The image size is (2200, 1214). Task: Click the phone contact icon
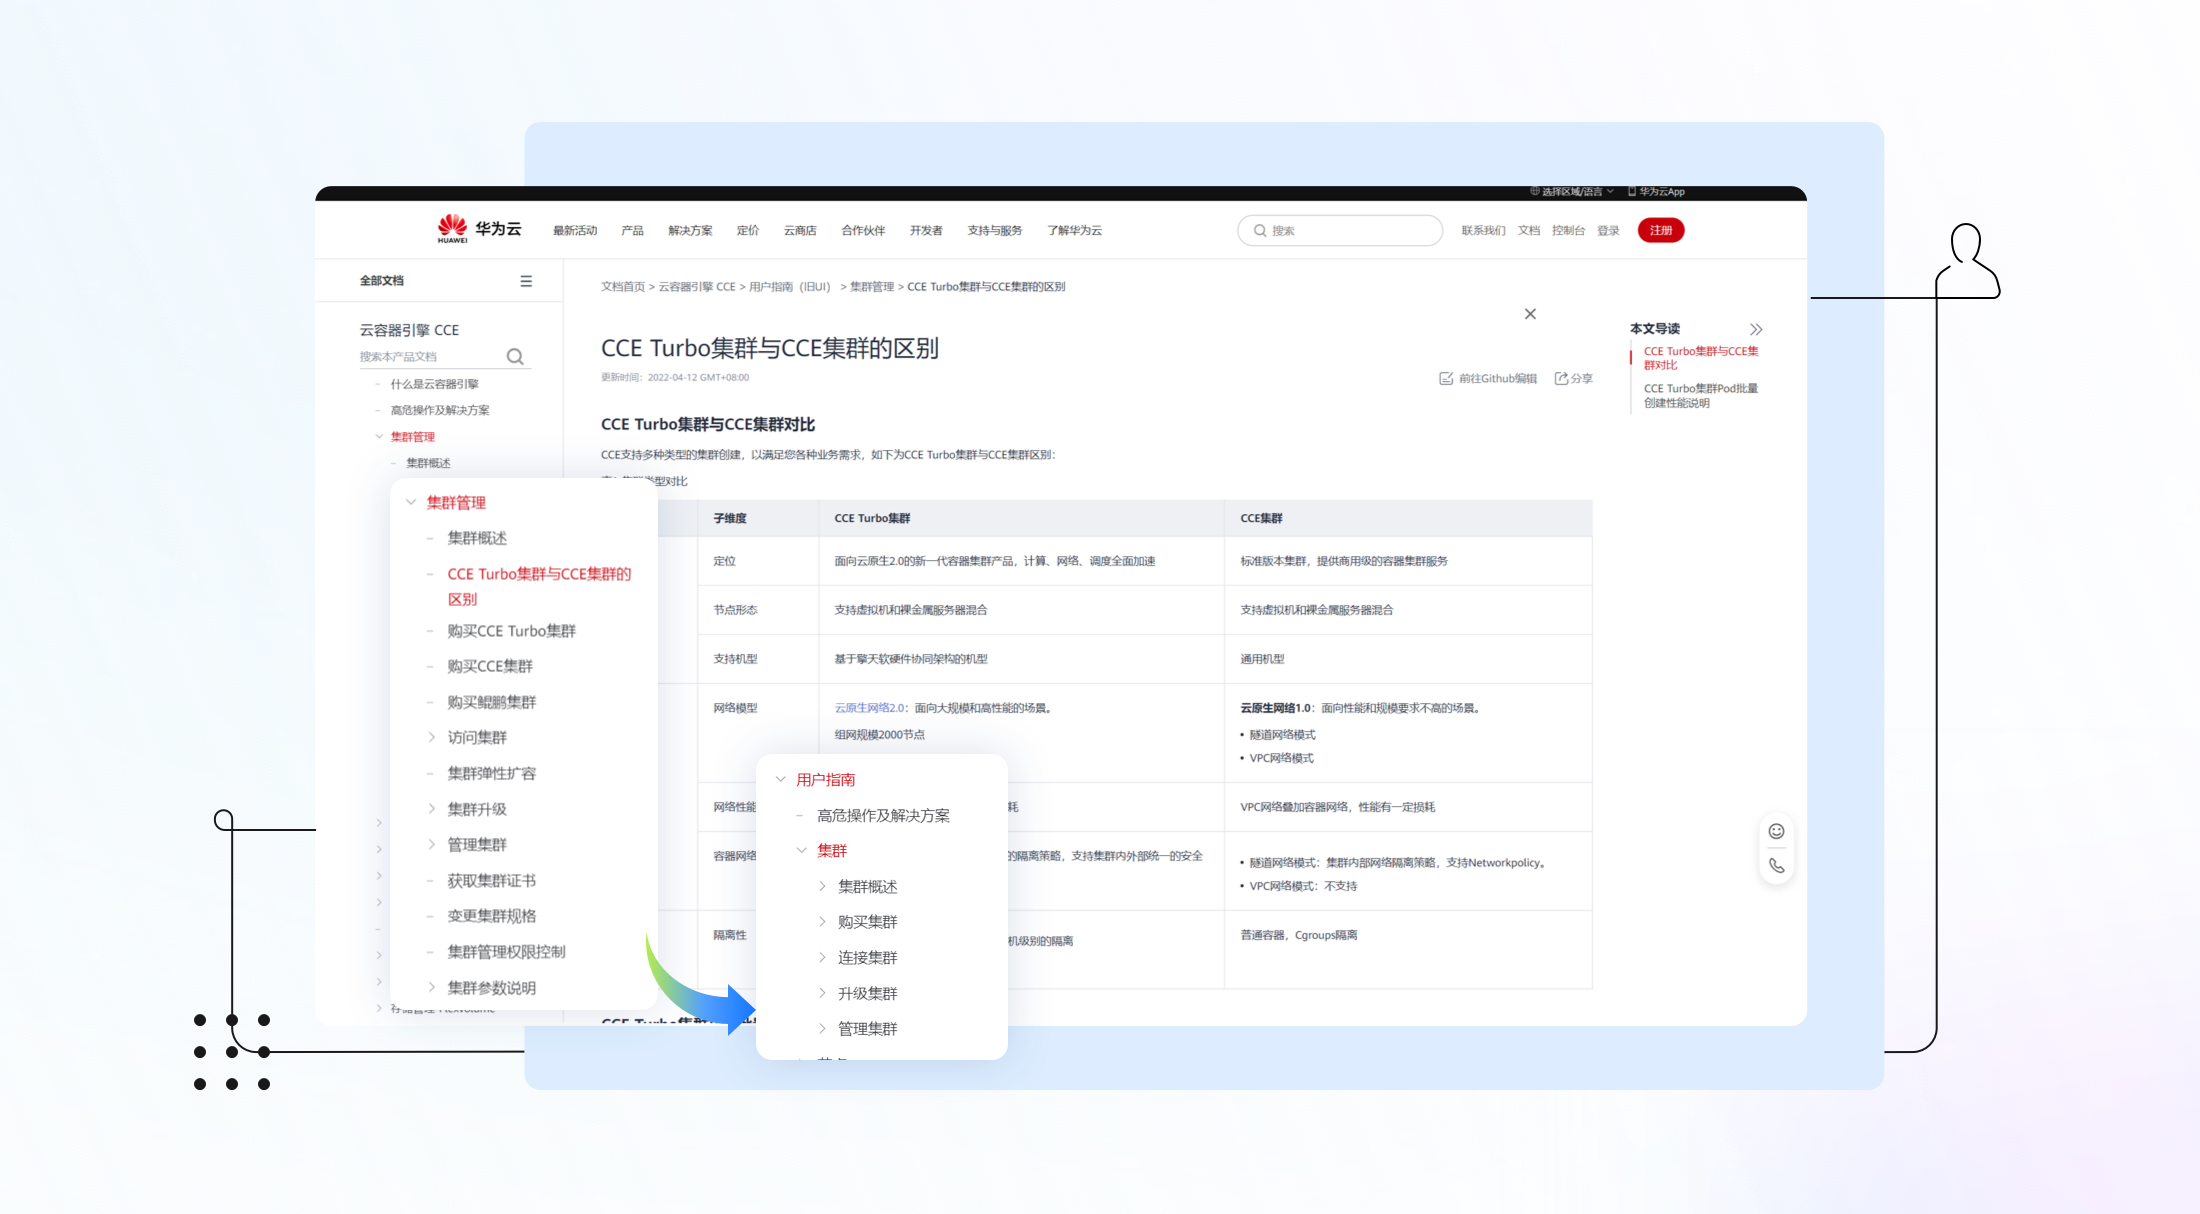click(x=1776, y=866)
